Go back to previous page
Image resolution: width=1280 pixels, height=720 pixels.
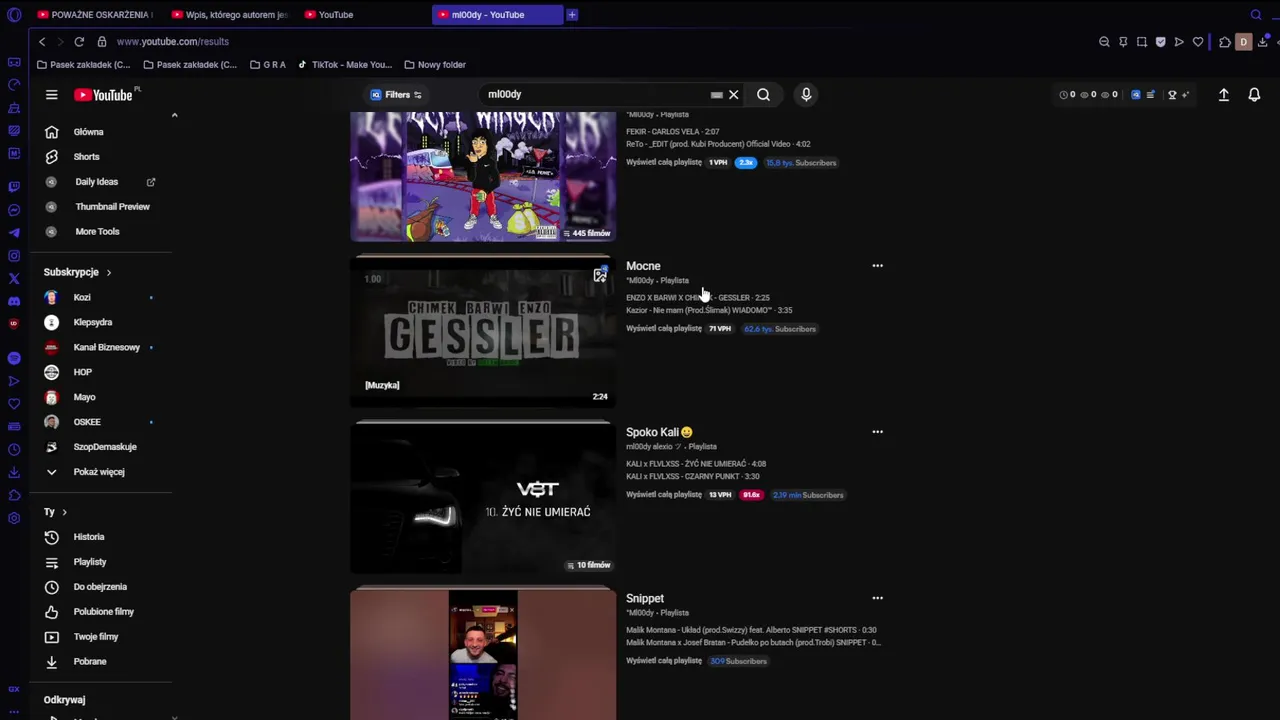(x=42, y=42)
